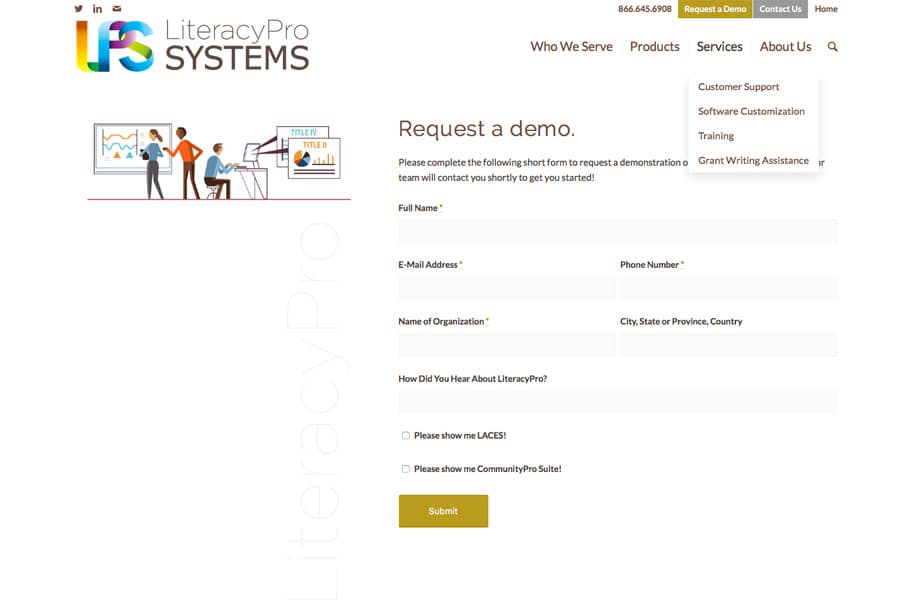Go to the Home link

[826, 9]
